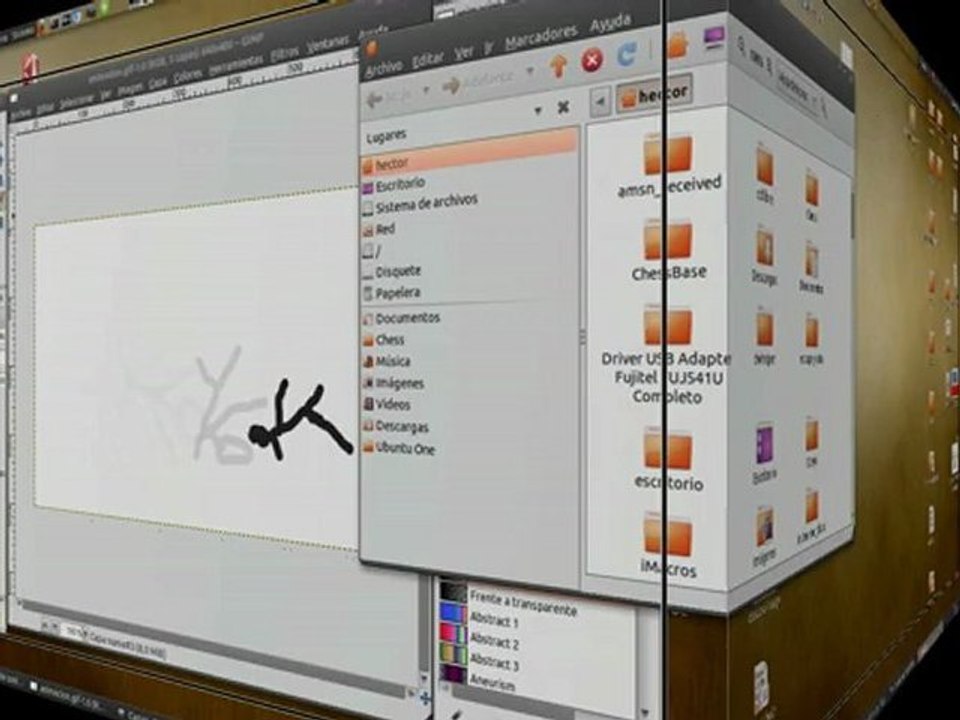Open the forward-history dropdown arrow
Image resolution: width=960 pixels, height=720 pixels.
click(530, 71)
